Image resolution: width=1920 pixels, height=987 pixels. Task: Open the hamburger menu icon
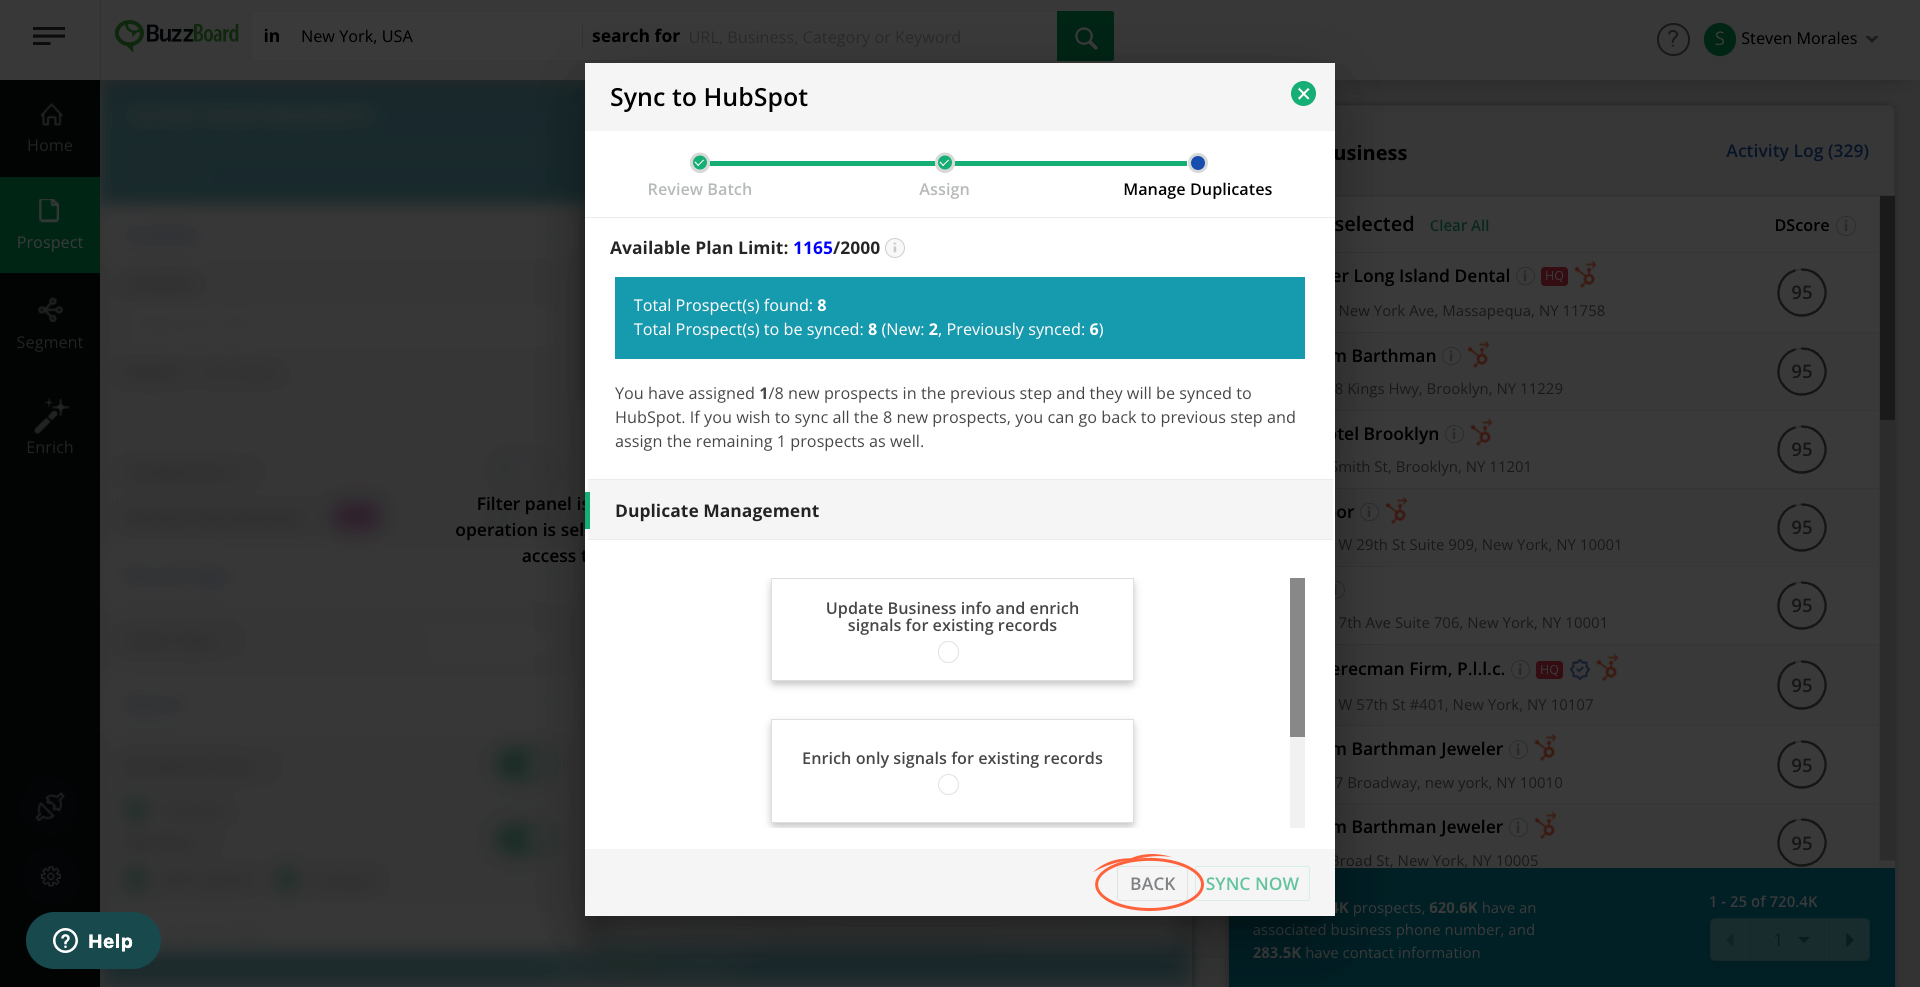click(x=48, y=37)
